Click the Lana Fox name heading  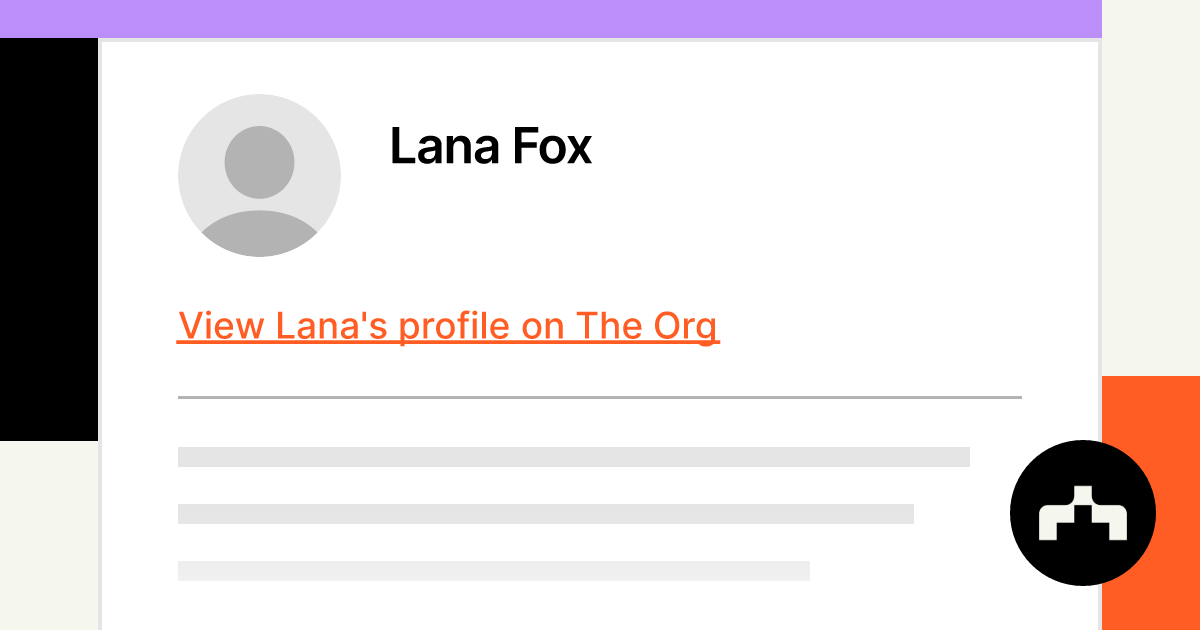coord(490,146)
